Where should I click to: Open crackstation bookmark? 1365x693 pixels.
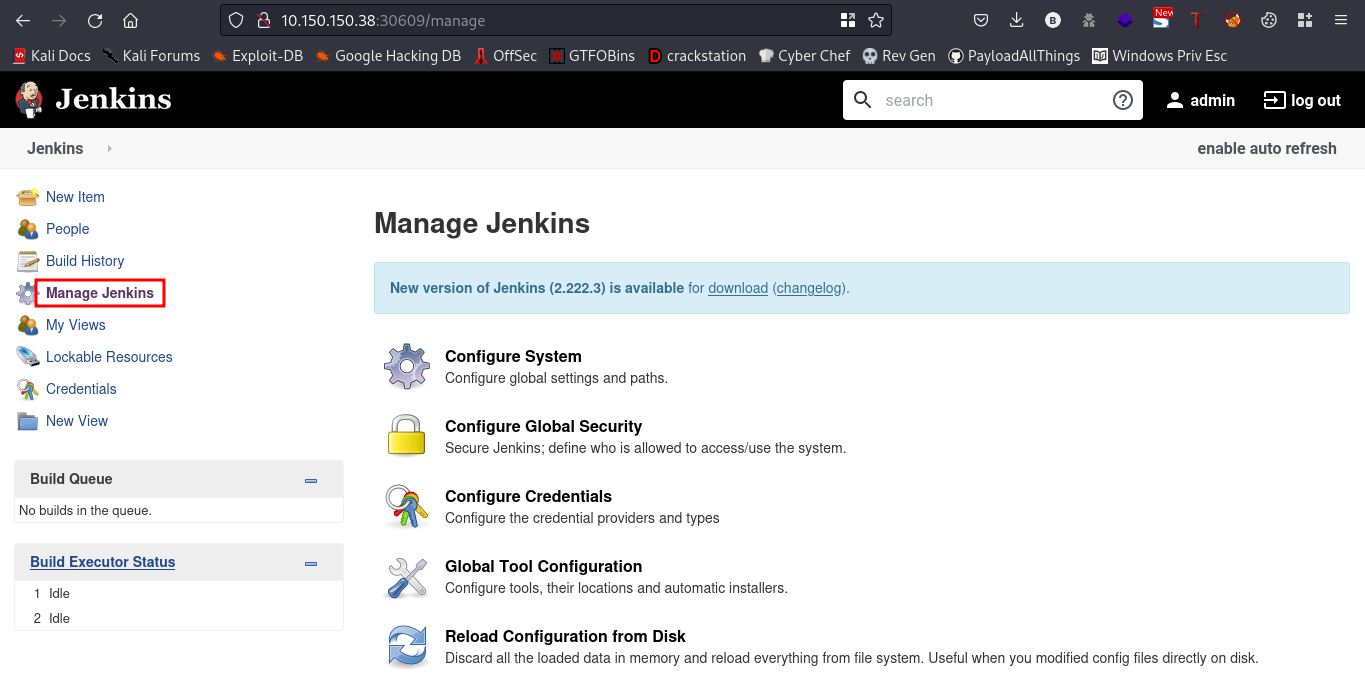[x=697, y=56]
